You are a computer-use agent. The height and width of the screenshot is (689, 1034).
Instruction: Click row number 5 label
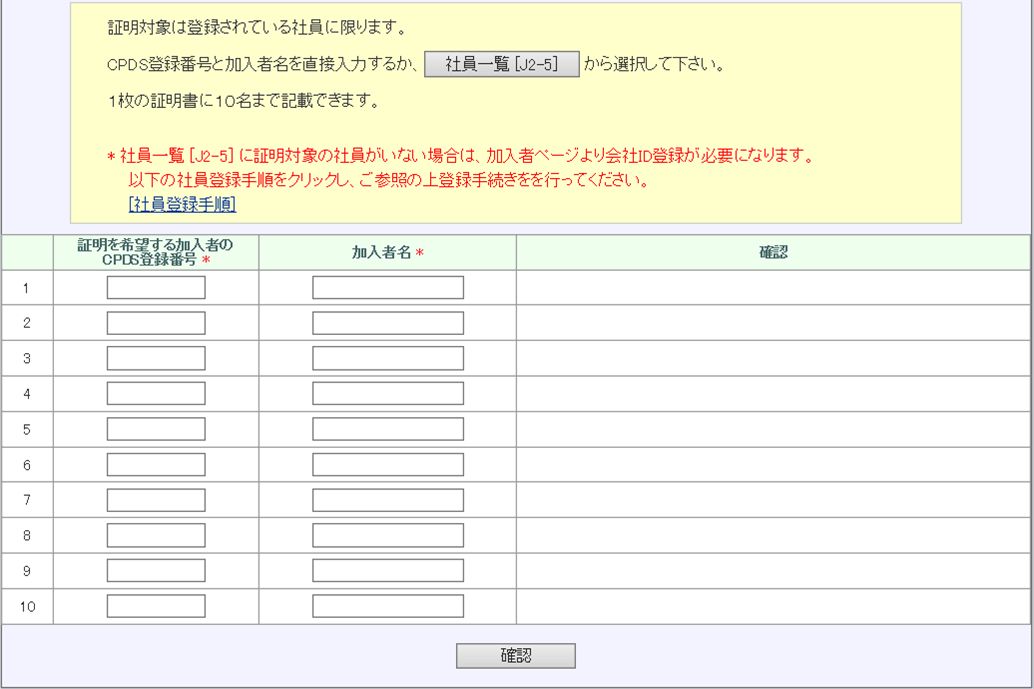coord(26,429)
